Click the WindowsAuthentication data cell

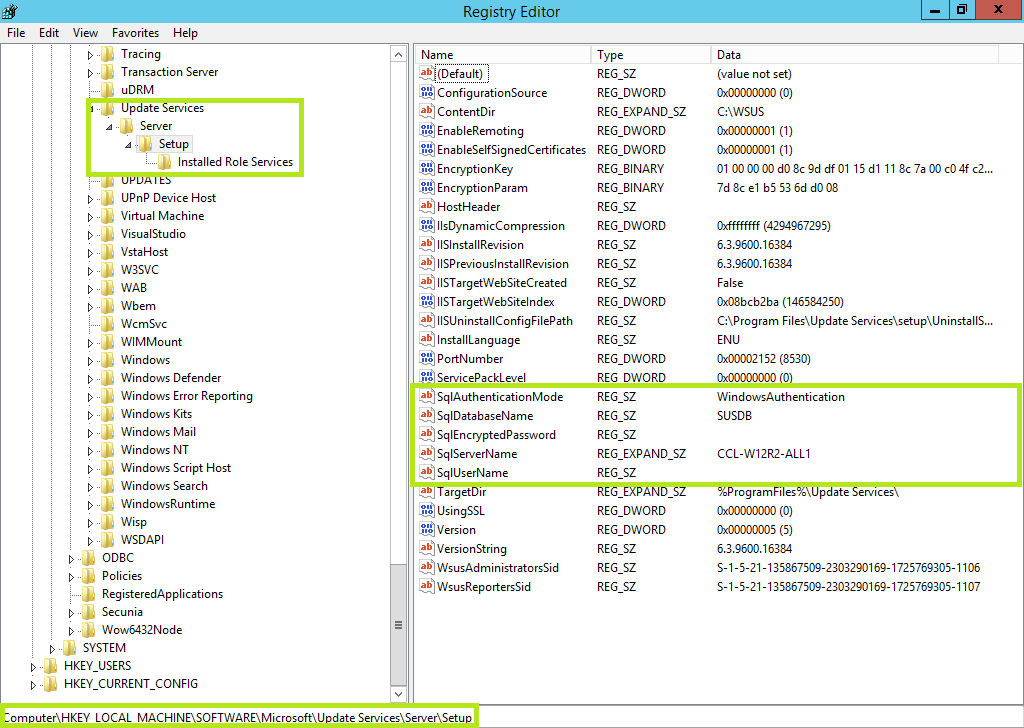click(780, 396)
